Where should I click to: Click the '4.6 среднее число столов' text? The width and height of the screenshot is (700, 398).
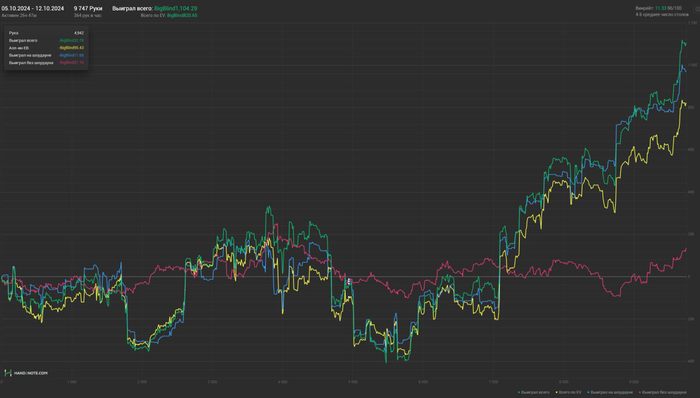coord(662,15)
